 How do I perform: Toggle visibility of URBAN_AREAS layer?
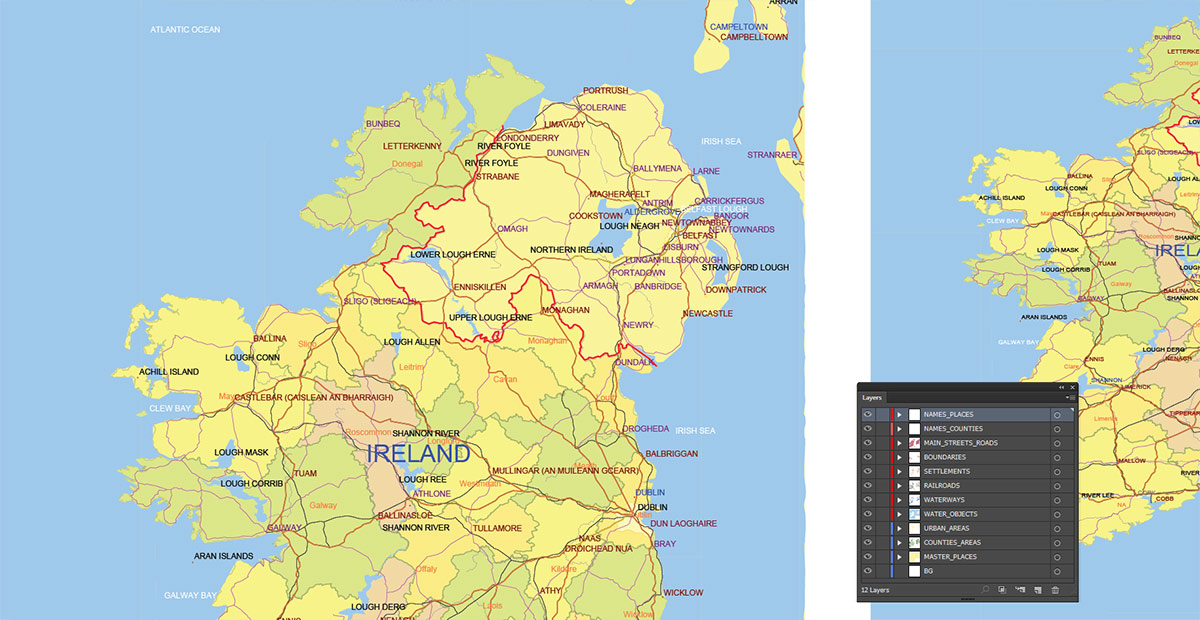click(x=868, y=528)
